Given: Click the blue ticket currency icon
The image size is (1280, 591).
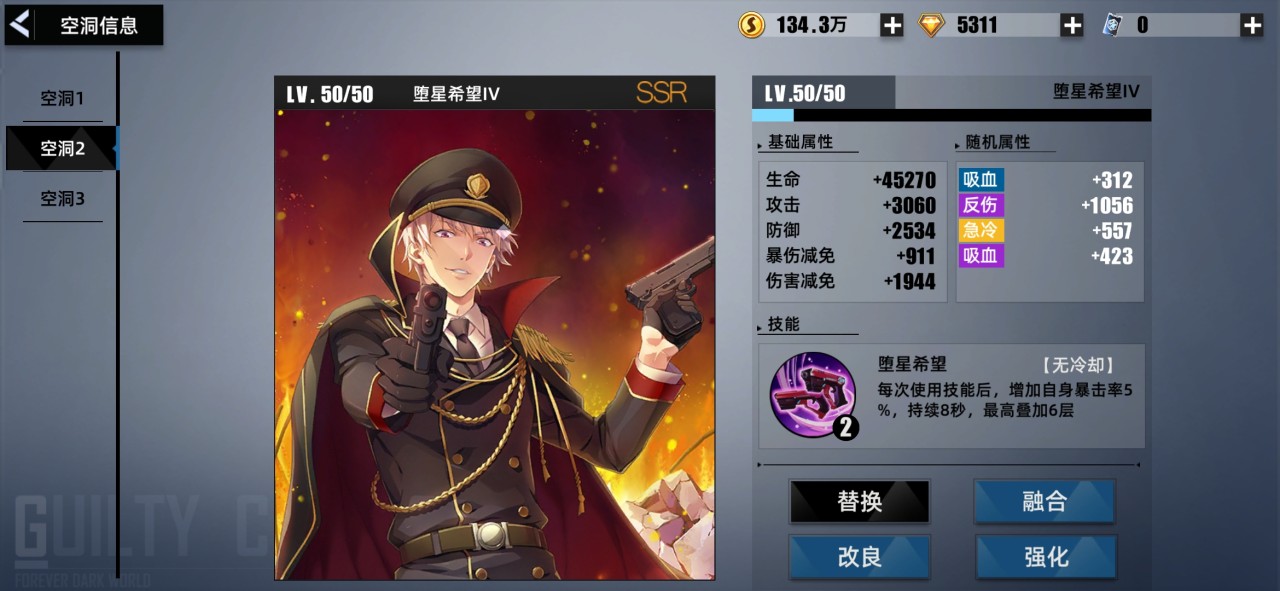Looking at the screenshot, I should pos(1112,26).
